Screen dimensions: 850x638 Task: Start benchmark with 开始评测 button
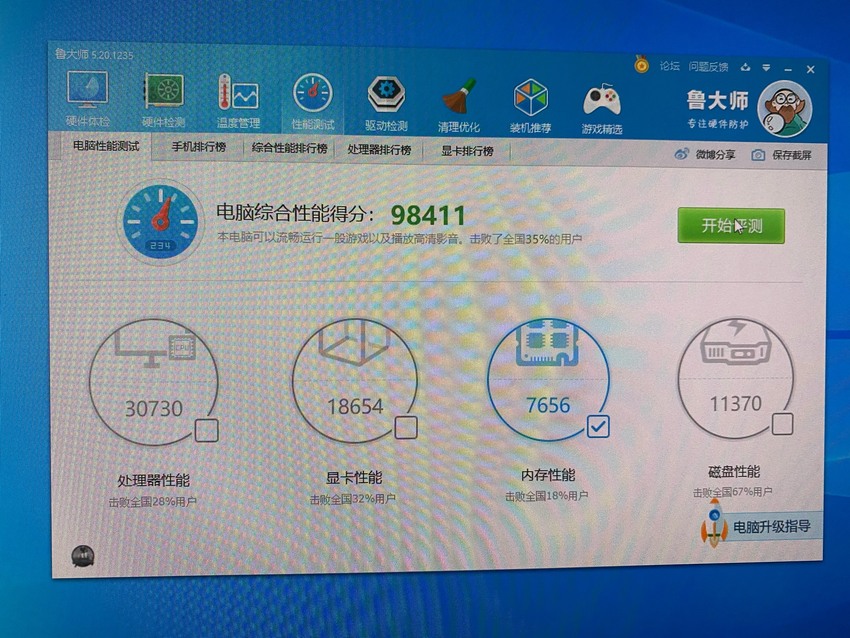[731, 225]
